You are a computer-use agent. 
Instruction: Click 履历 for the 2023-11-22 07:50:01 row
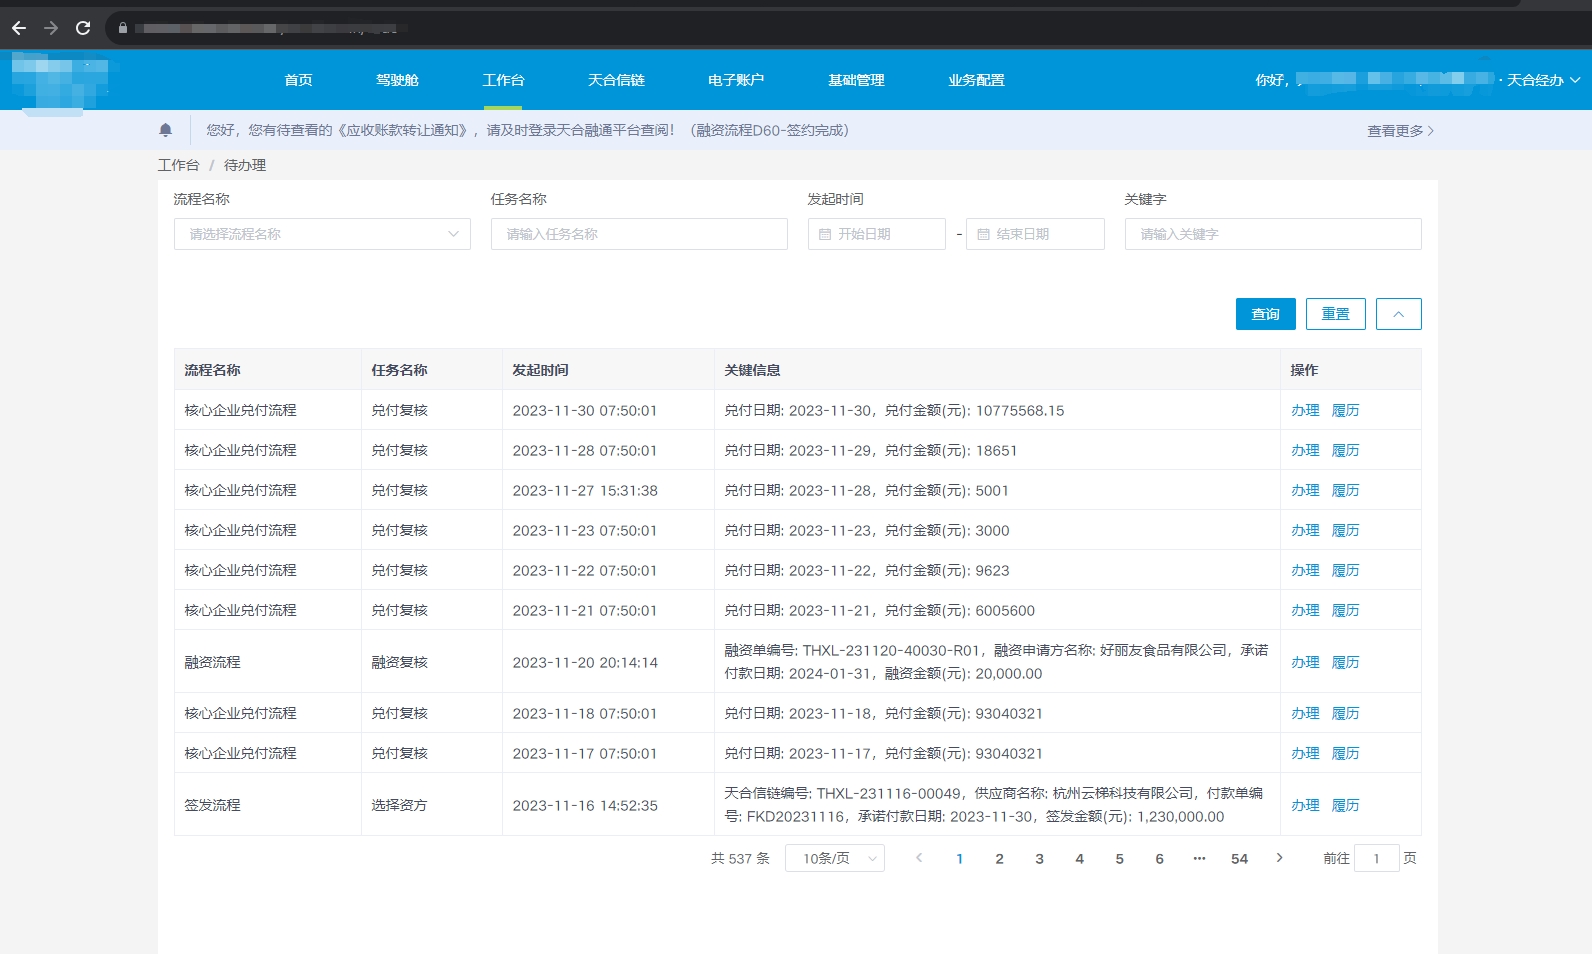[x=1346, y=570]
